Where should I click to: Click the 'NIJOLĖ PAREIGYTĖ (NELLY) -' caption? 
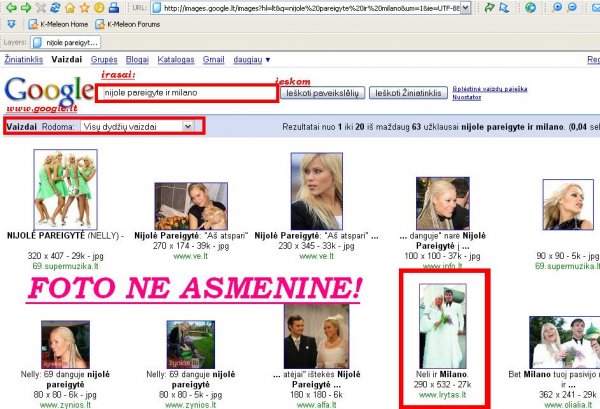point(65,236)
